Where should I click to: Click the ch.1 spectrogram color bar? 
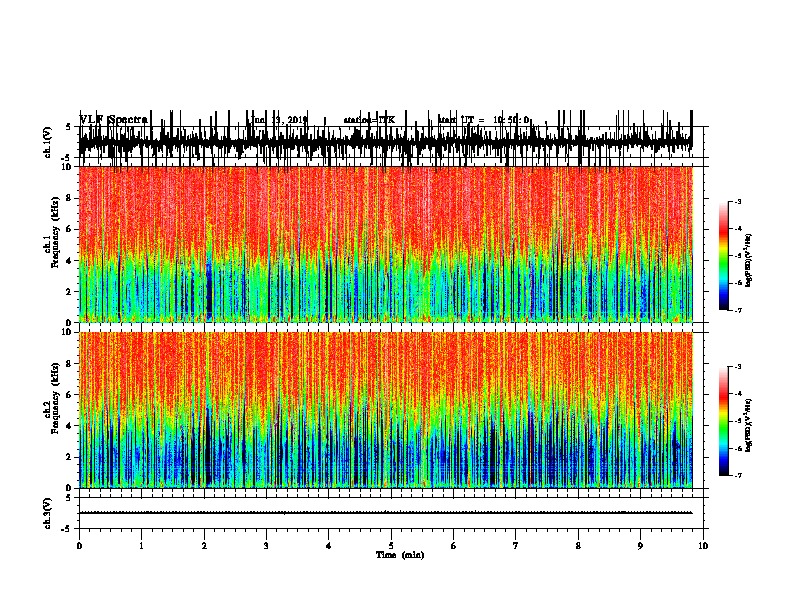coord(723,256)
